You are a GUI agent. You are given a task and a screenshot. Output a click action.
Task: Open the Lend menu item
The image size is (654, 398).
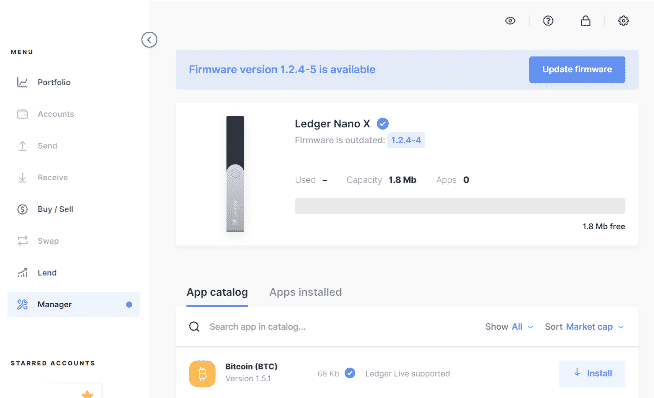[x=73, y=273]
